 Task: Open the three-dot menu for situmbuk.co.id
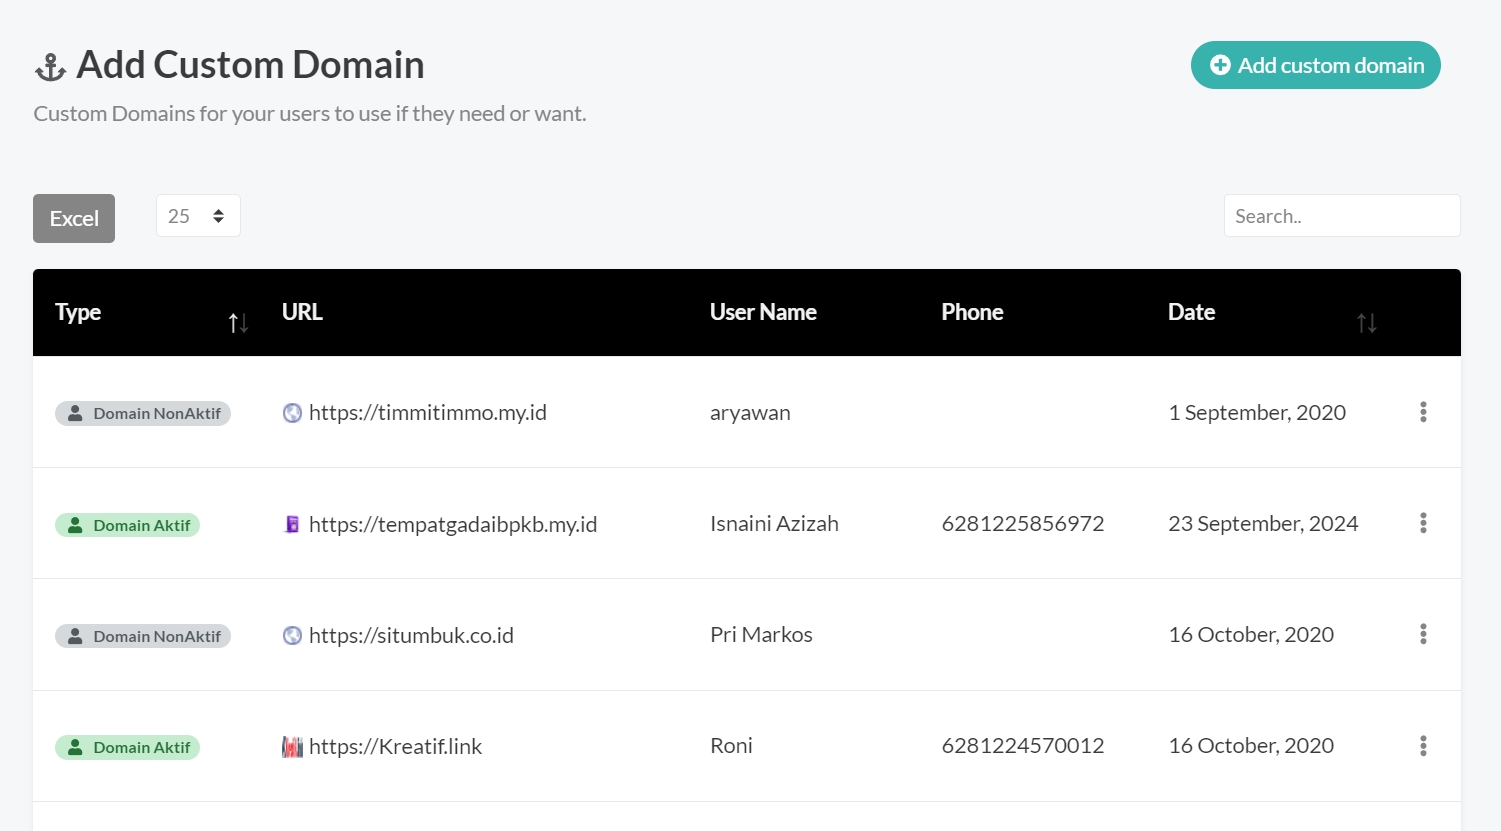[1422, 634]
